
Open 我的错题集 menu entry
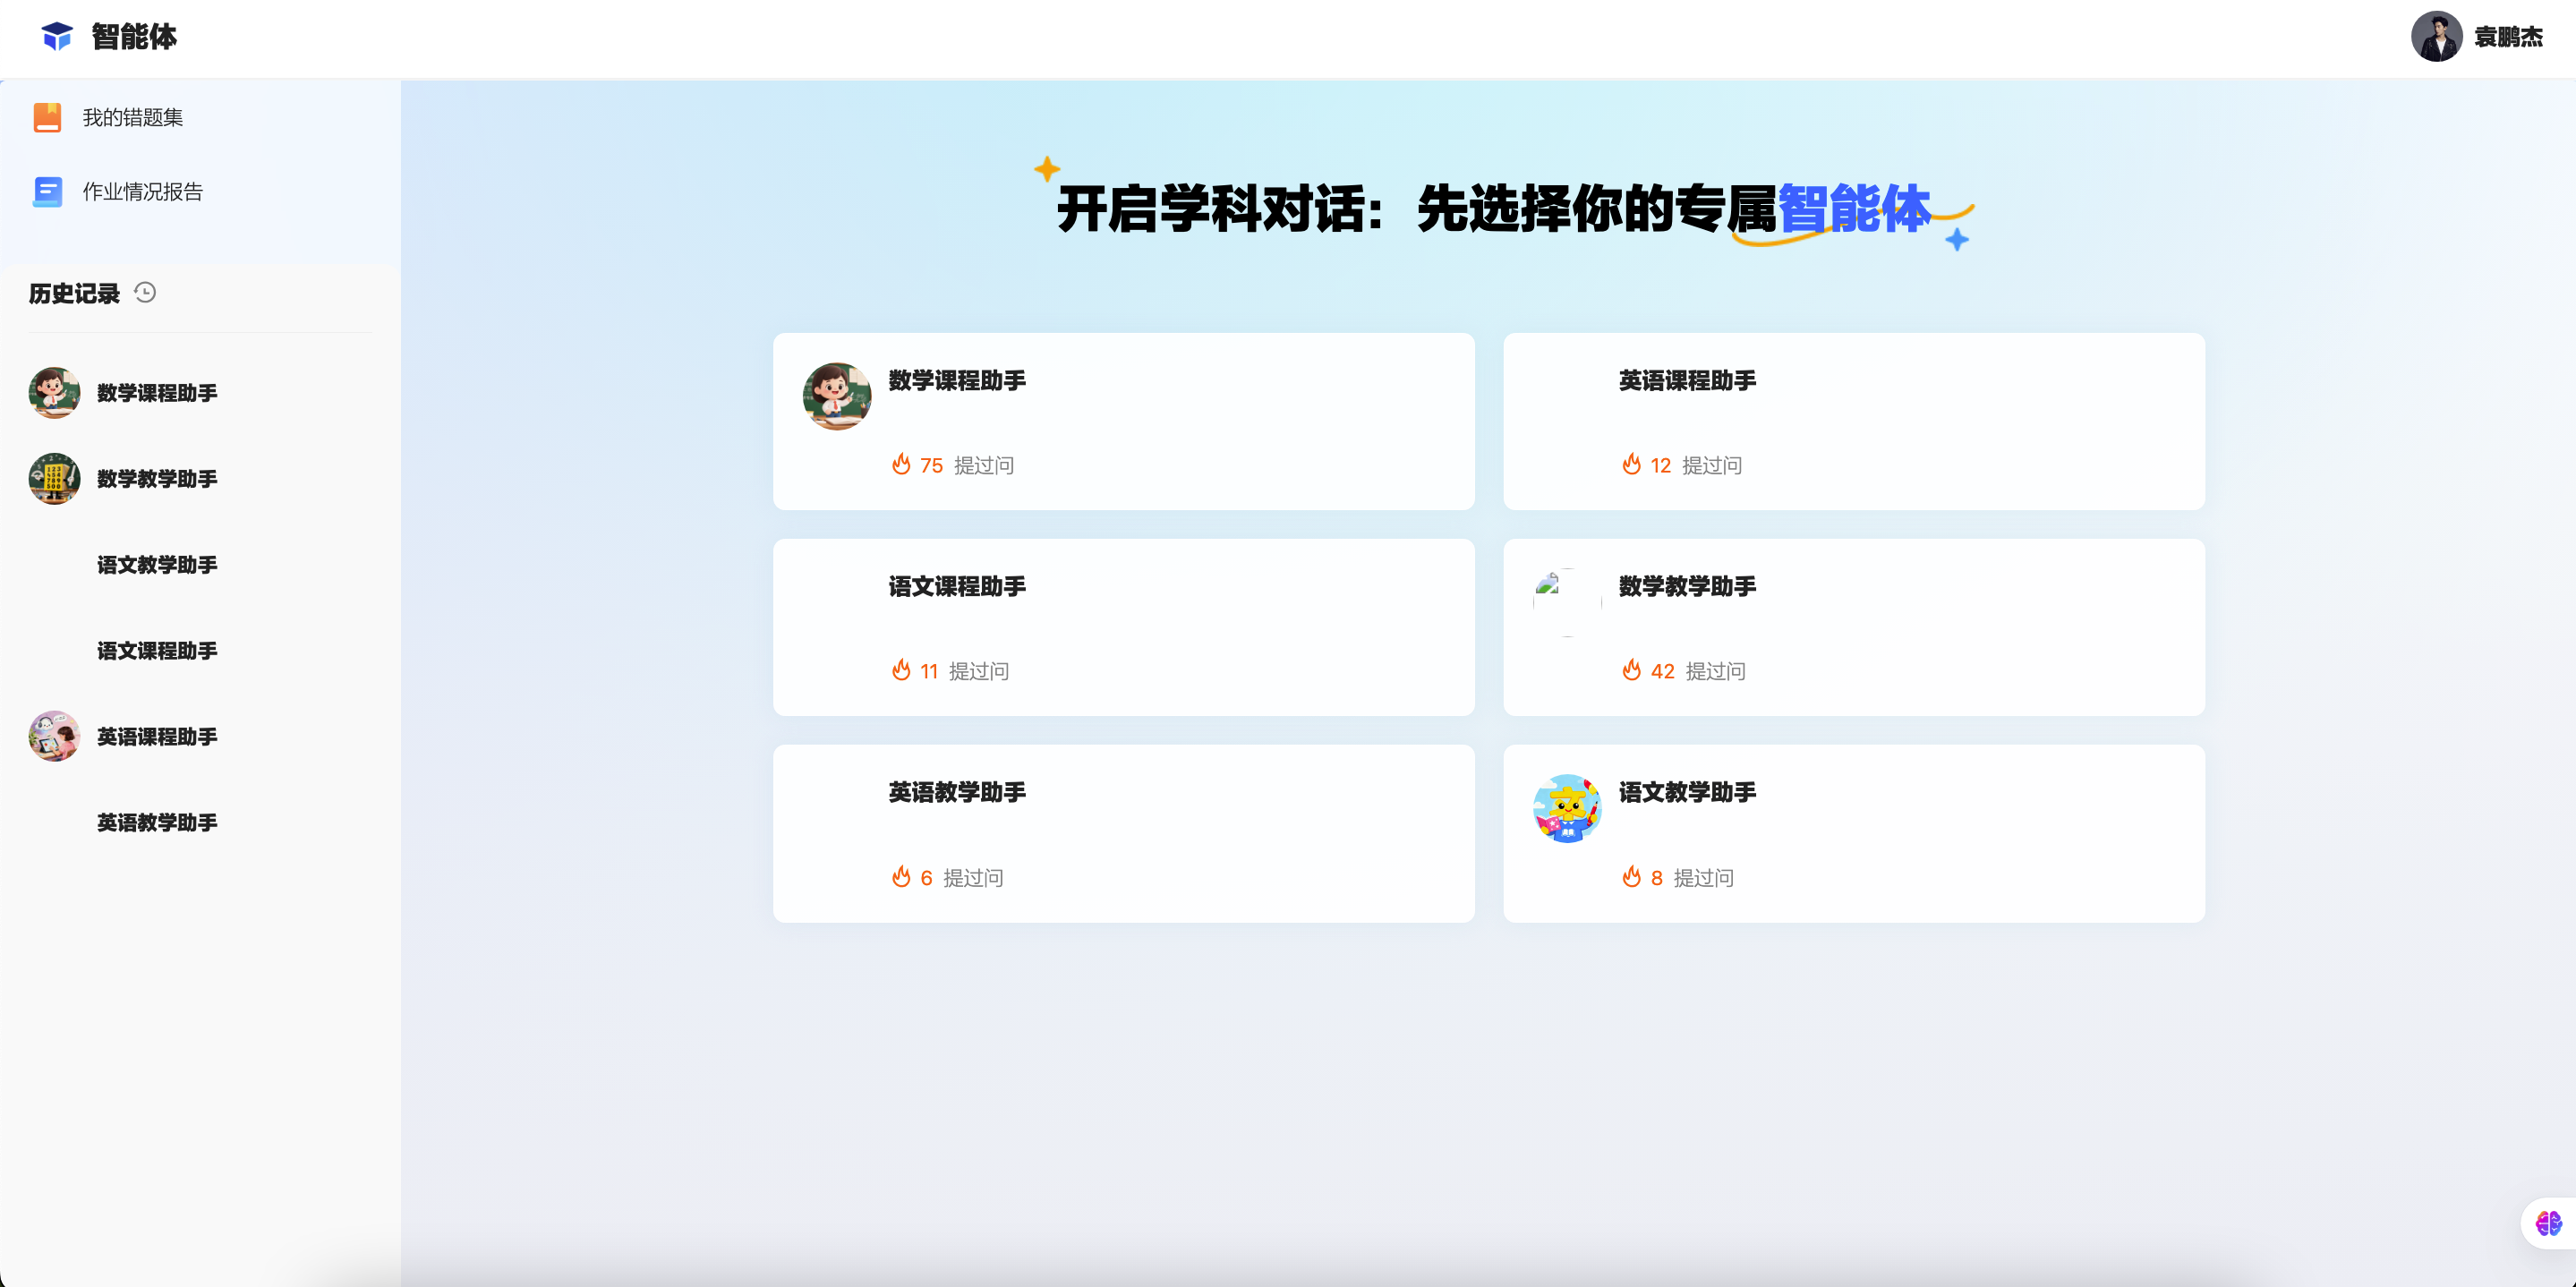[x=132, y=117]
